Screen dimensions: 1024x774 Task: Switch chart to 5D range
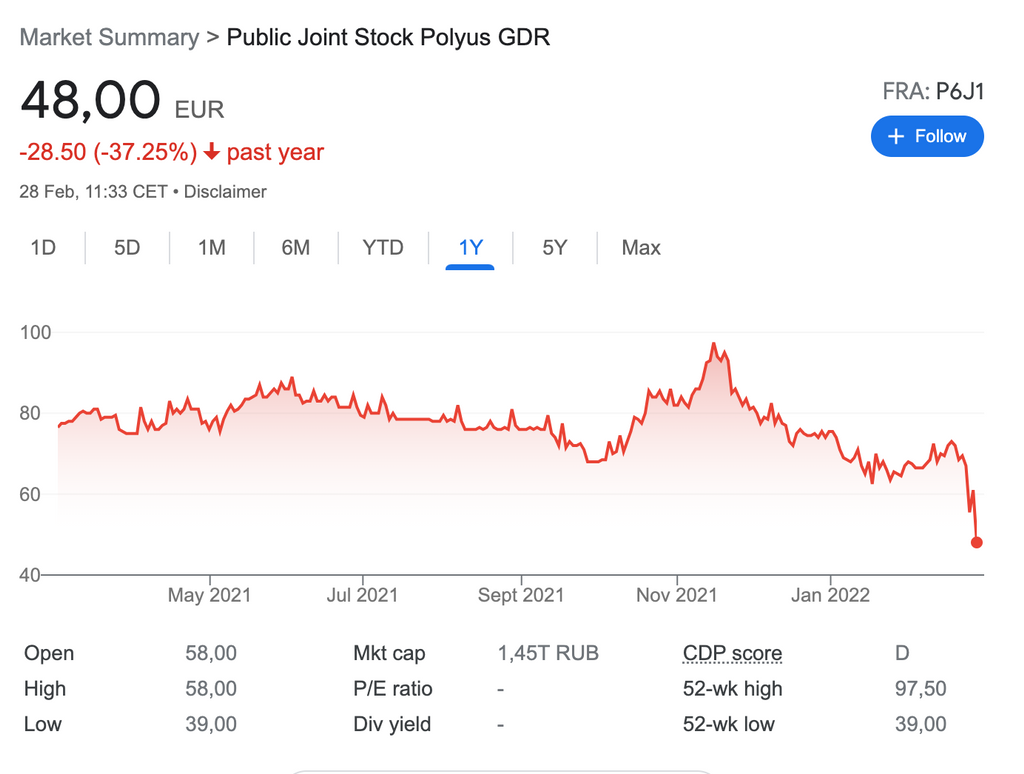pos(127,248)
